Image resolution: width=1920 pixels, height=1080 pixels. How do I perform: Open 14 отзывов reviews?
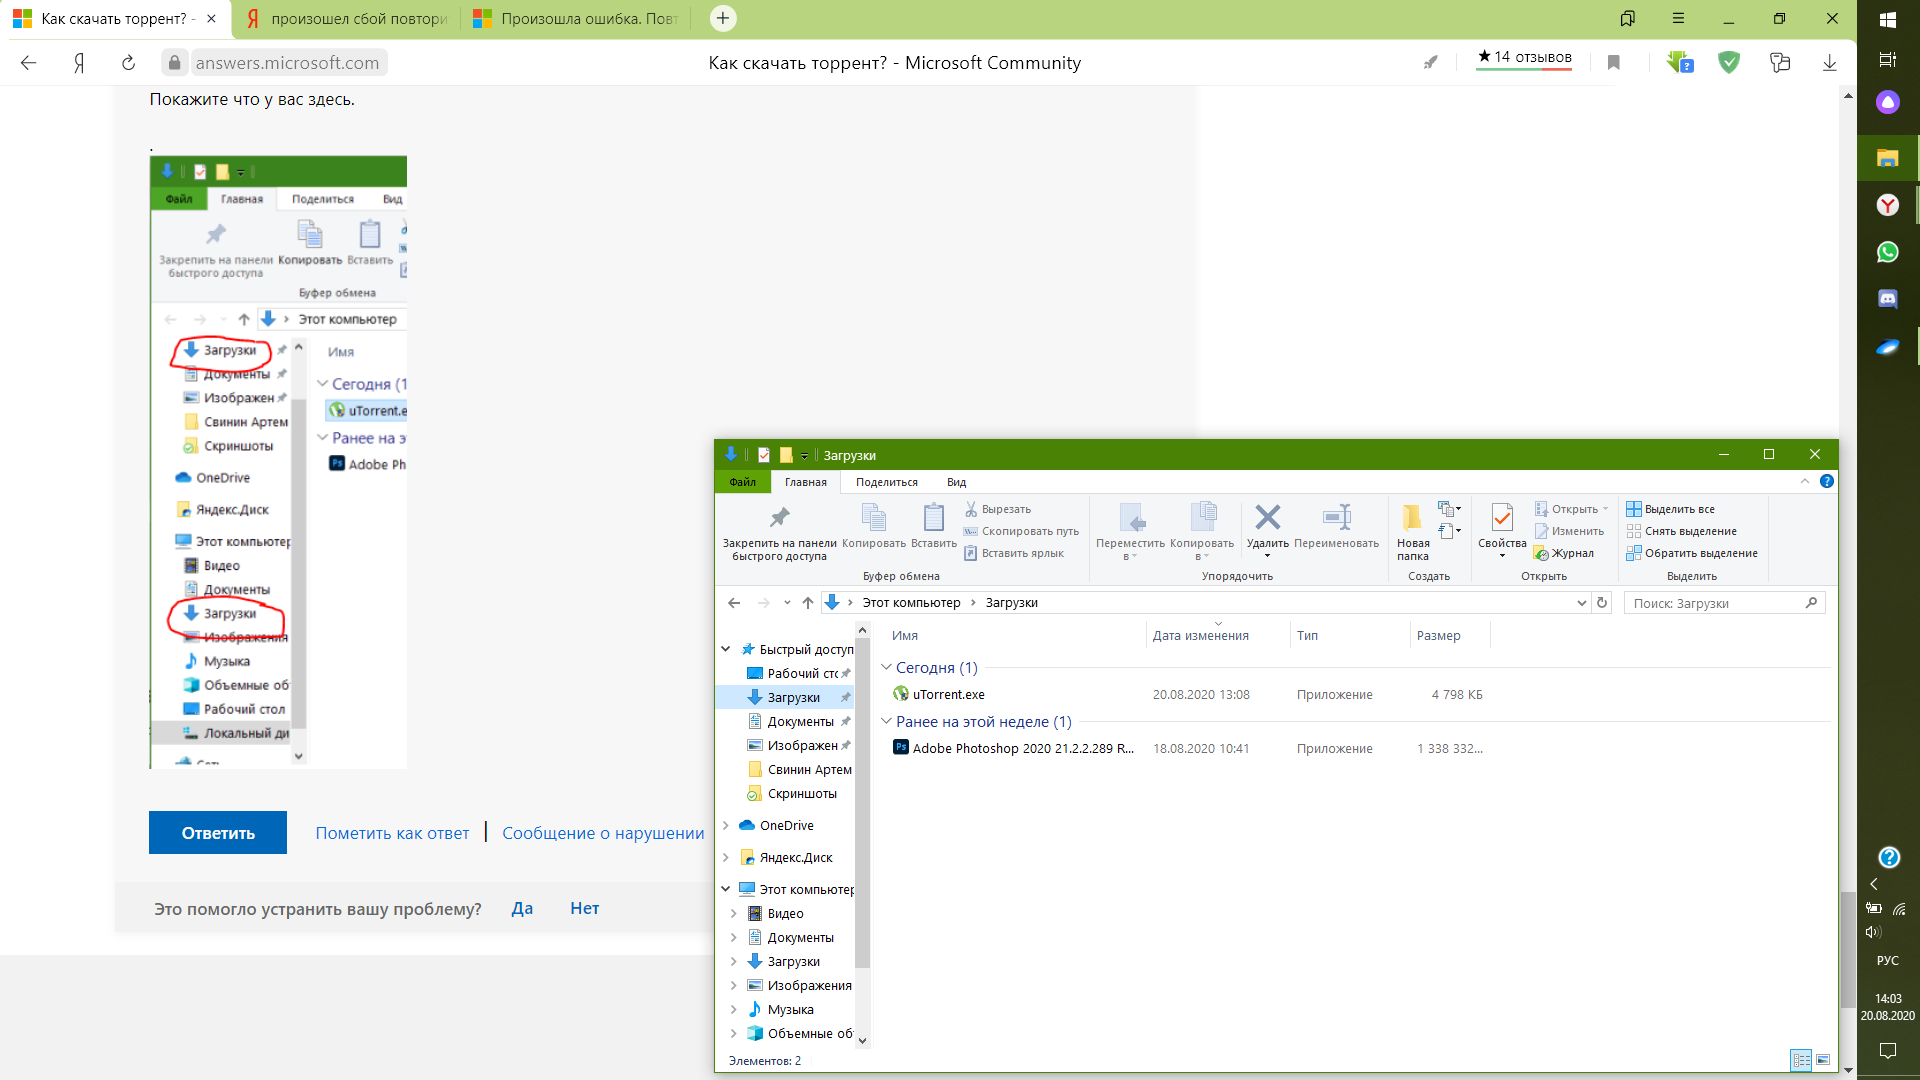[1525, 57]
